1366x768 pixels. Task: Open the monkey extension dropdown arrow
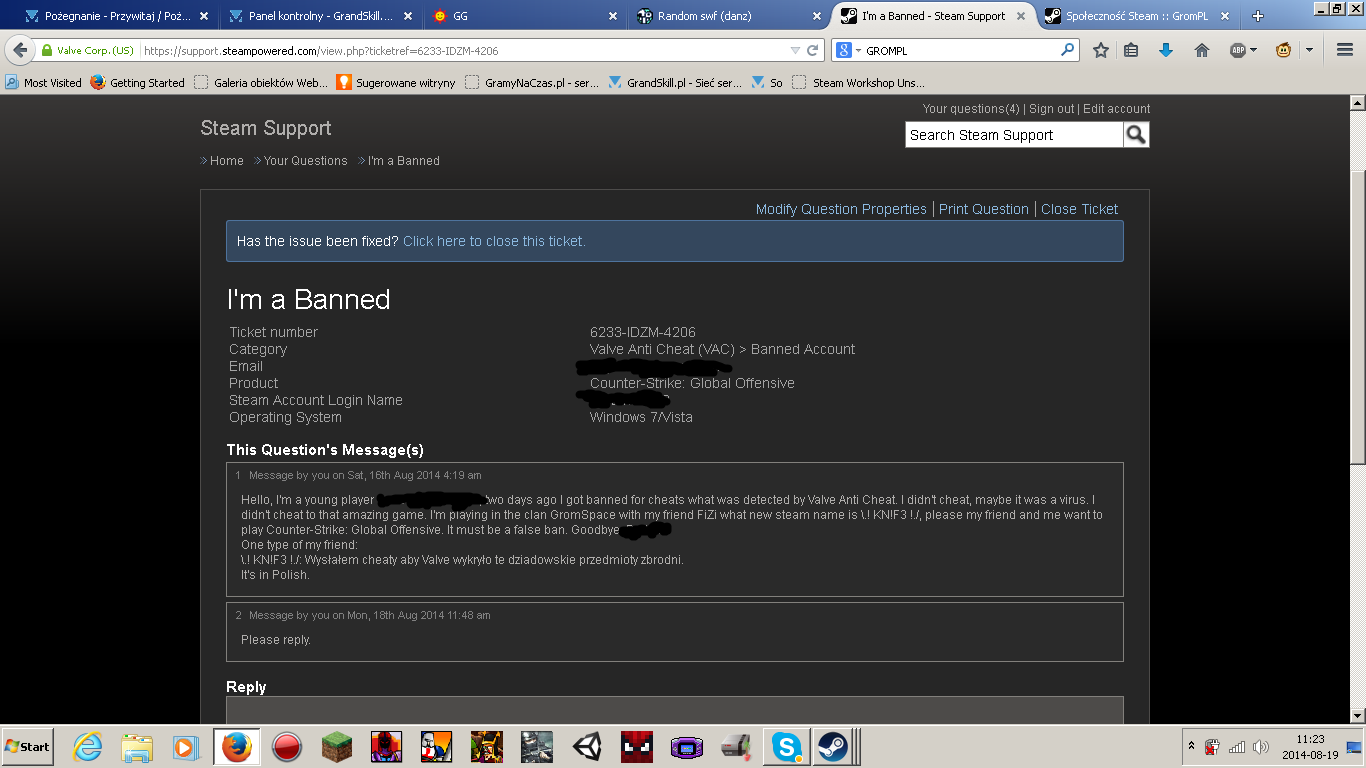[x=1308, y=50]
